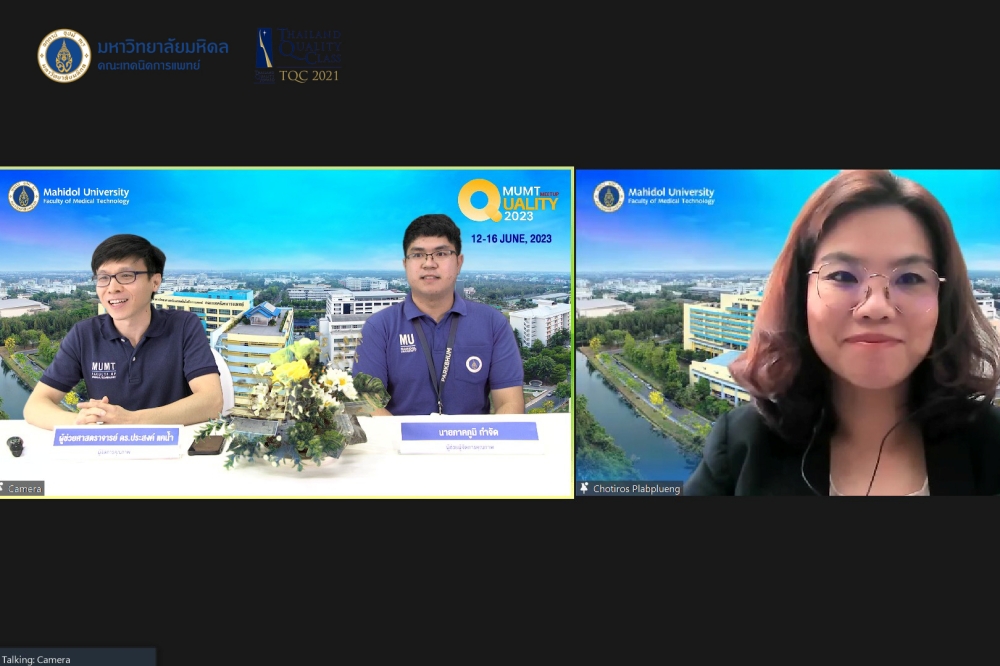Click the smartphone lying on the desk
The height and width of the screenshot is (666, 1000).
coord(206,444)
